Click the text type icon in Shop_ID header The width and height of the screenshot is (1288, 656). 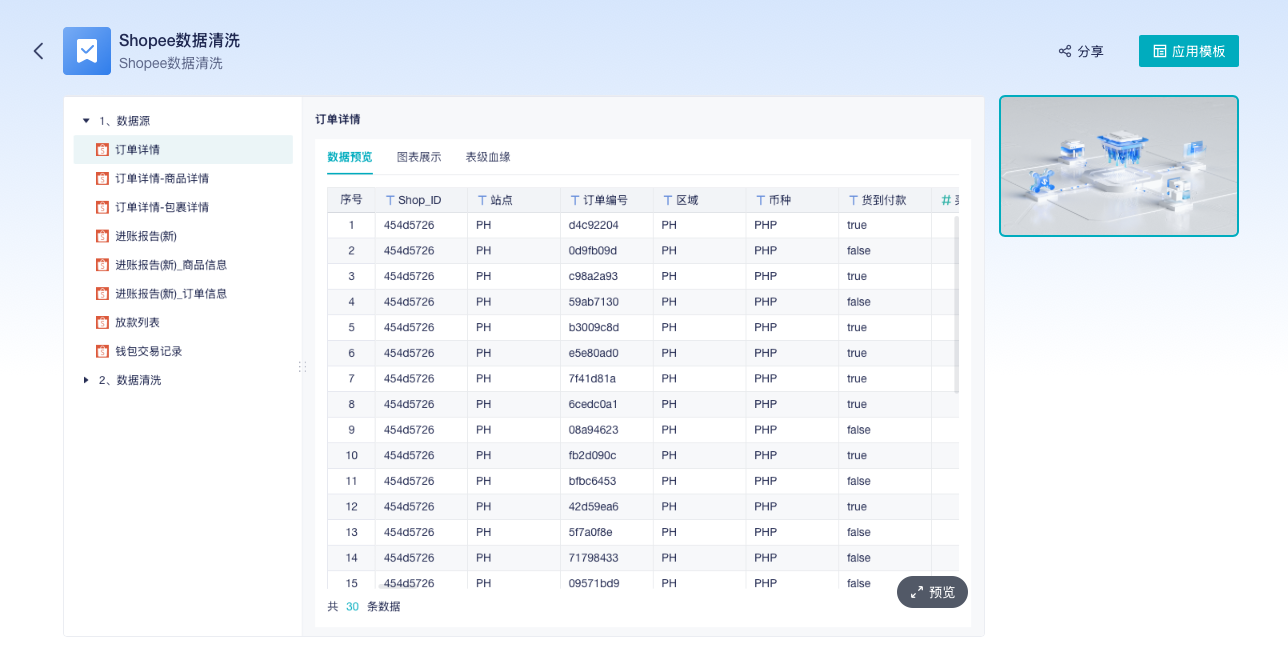point(390,200)
